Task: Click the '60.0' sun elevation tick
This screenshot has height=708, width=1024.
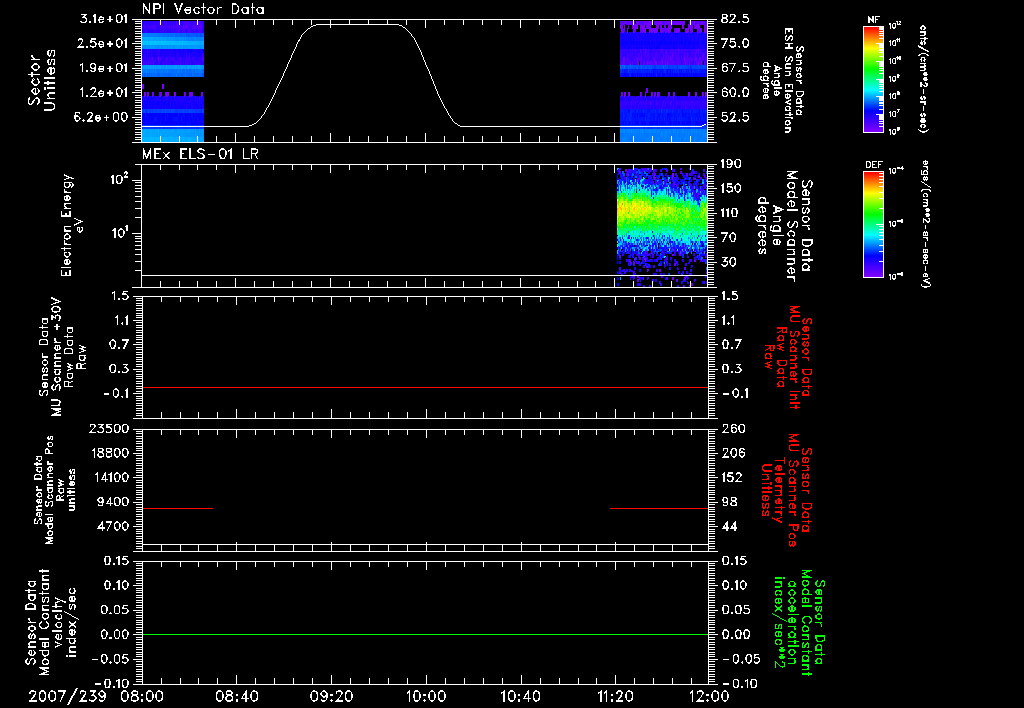Action: [735, 93]
